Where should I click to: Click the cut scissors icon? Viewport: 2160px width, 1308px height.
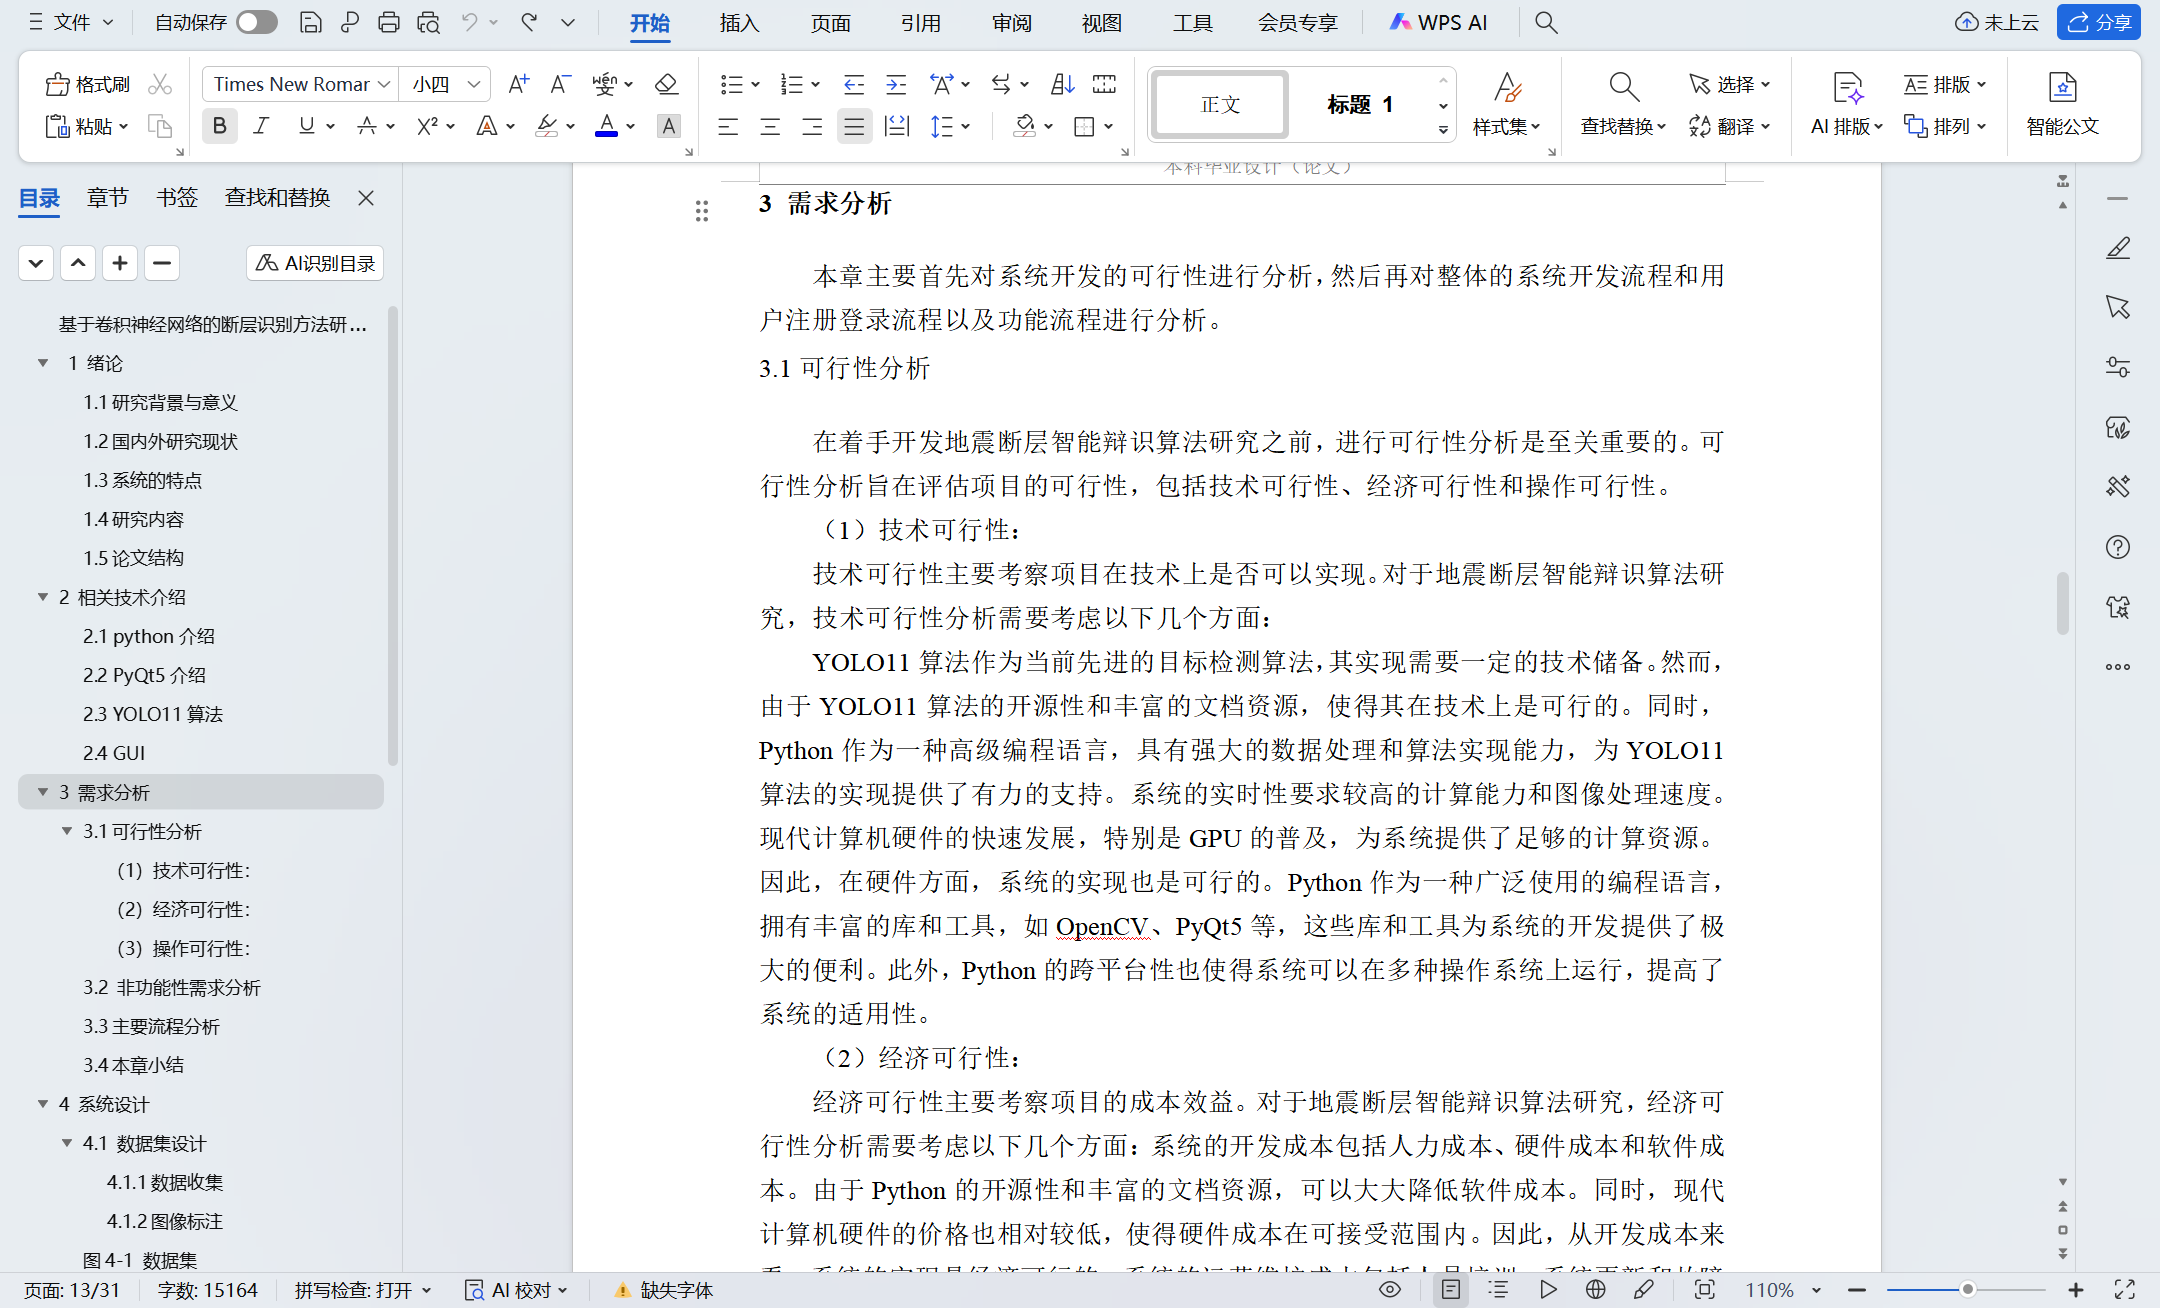click(x=160, y=84)
